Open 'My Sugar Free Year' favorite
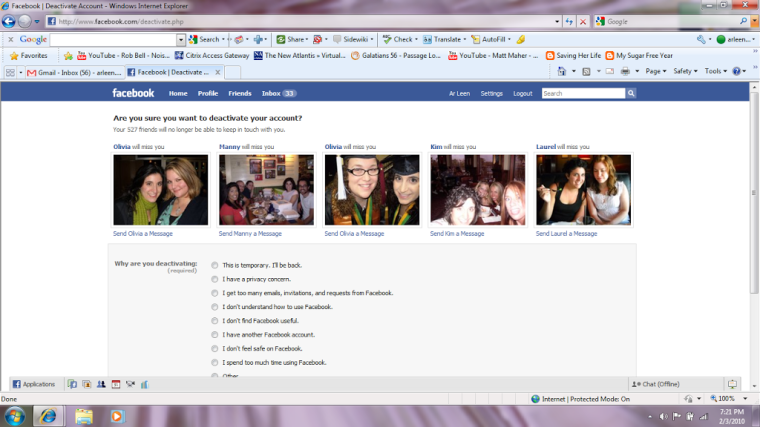This screenshot has height=427, width=760. pyautogui.click(x=639, y=56)
